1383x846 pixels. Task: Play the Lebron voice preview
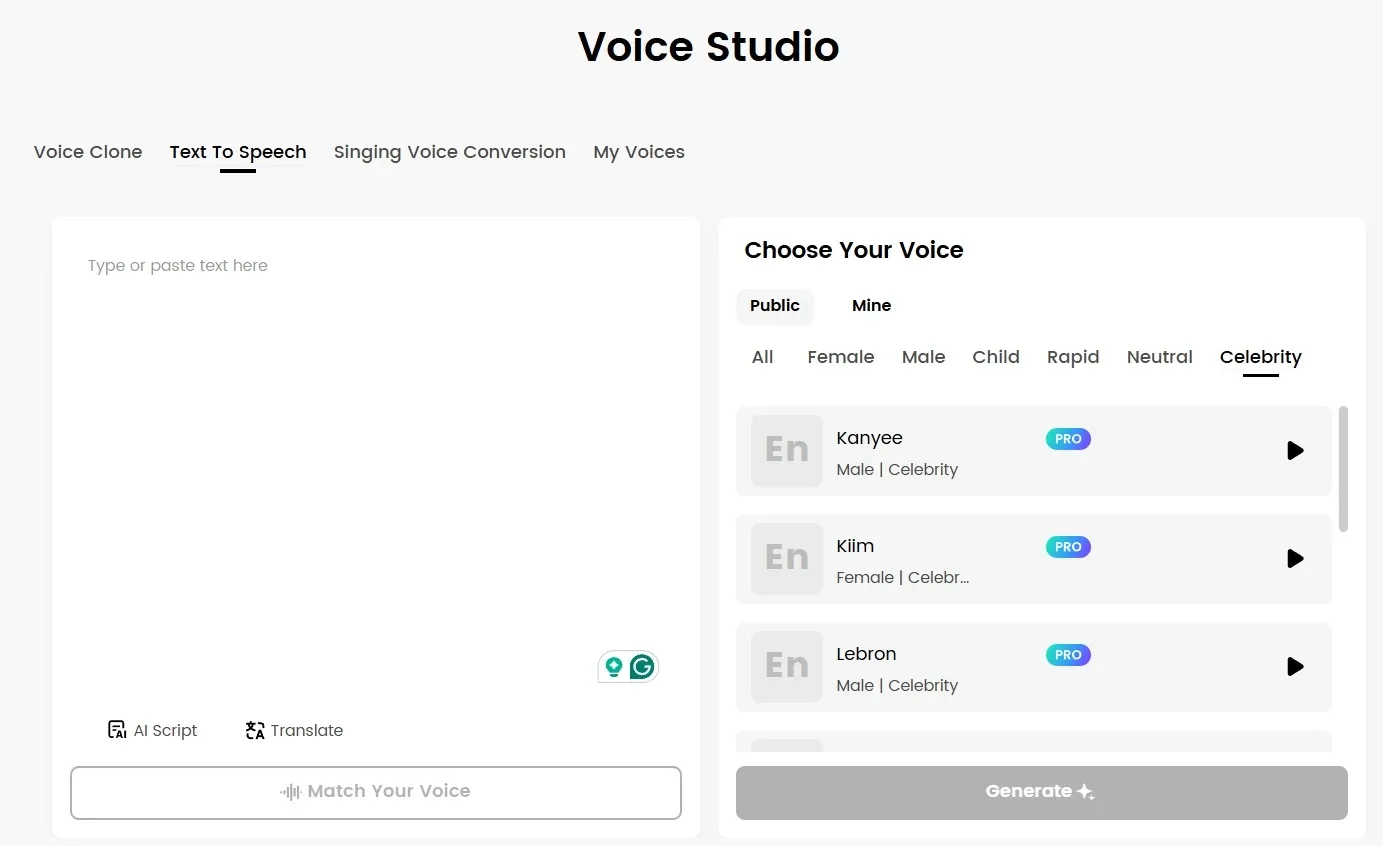point(1295,667)
